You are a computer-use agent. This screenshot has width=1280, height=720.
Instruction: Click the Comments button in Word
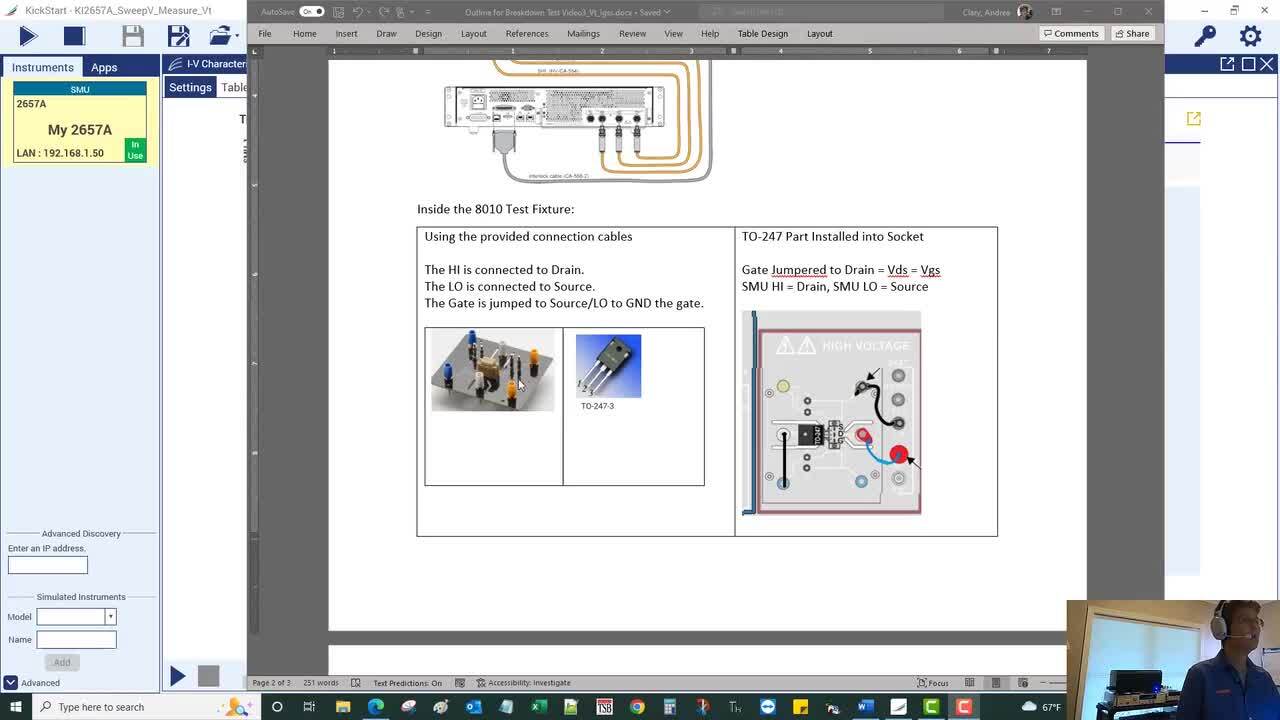pyautogui.click(x=1070, y=33)
